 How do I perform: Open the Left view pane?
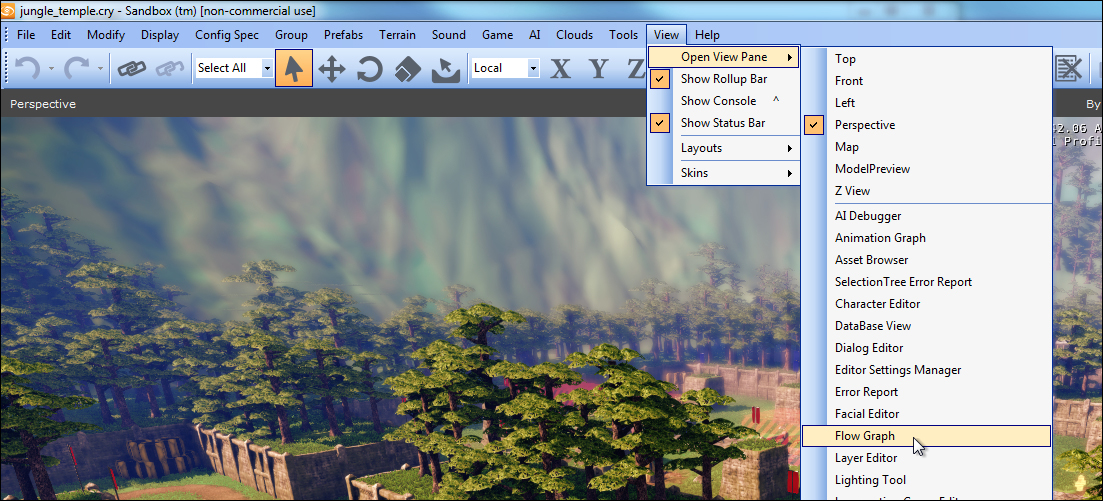click(x=926, y=103)
